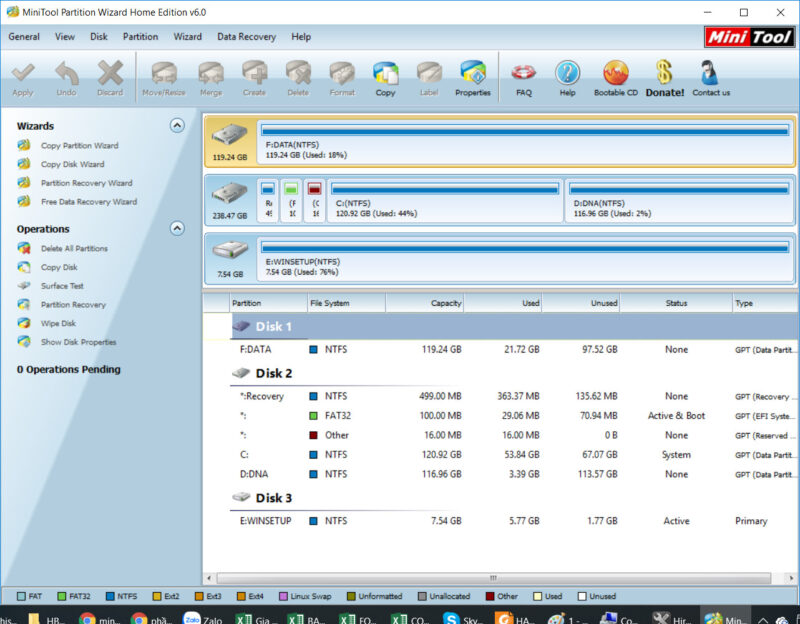
Task: Open the Disk menu
Action: pyautogui.click(x=99, y=37)
